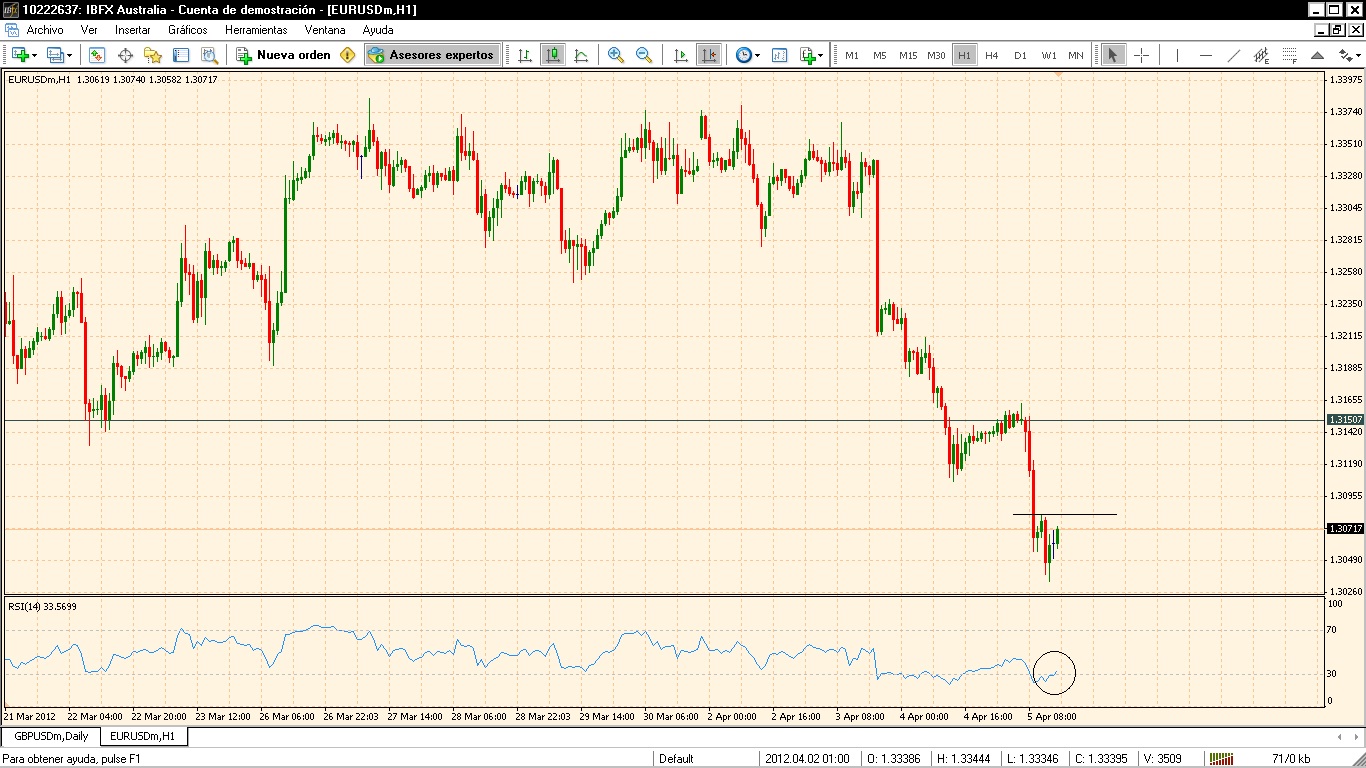
Task: Click the Default profile status entry
Action: click(676, 759)
